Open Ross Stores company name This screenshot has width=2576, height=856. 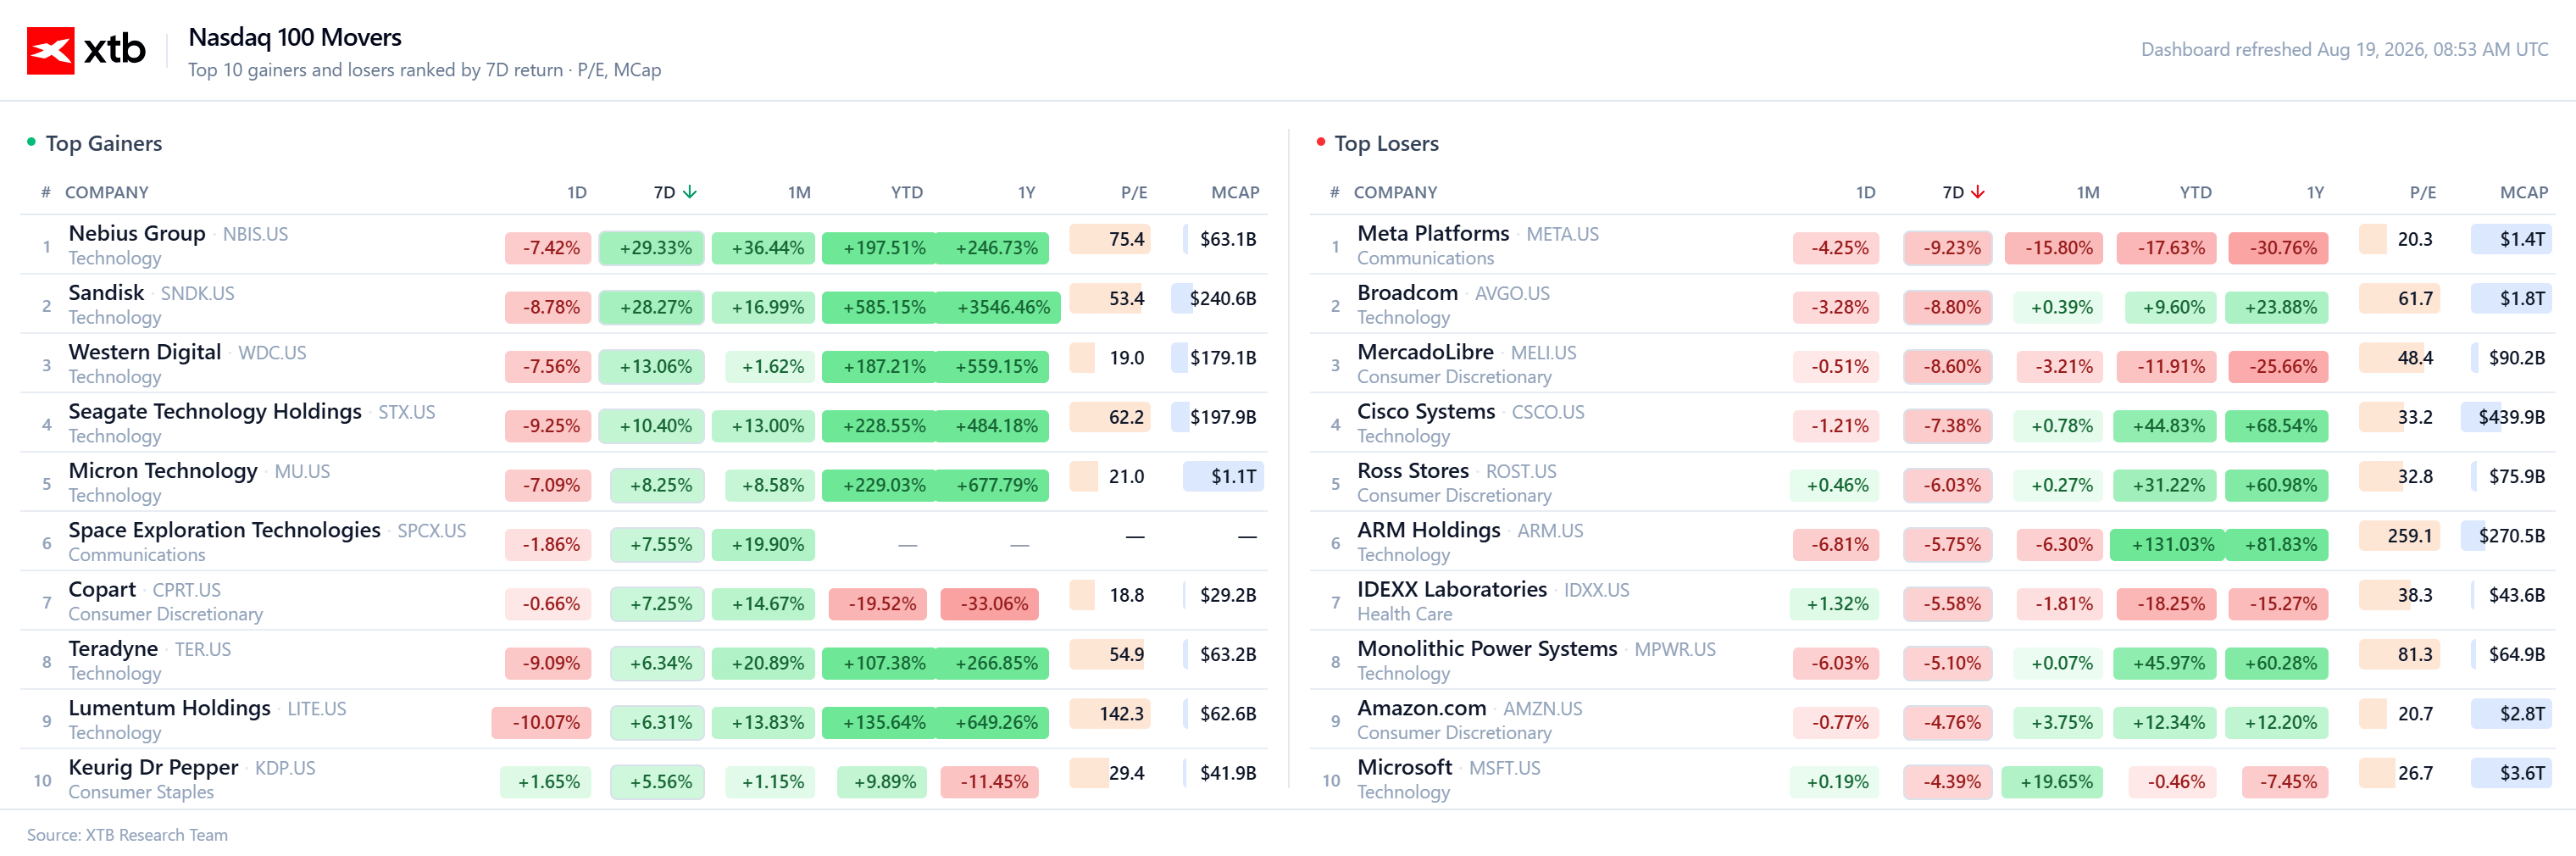point(1413,470)
